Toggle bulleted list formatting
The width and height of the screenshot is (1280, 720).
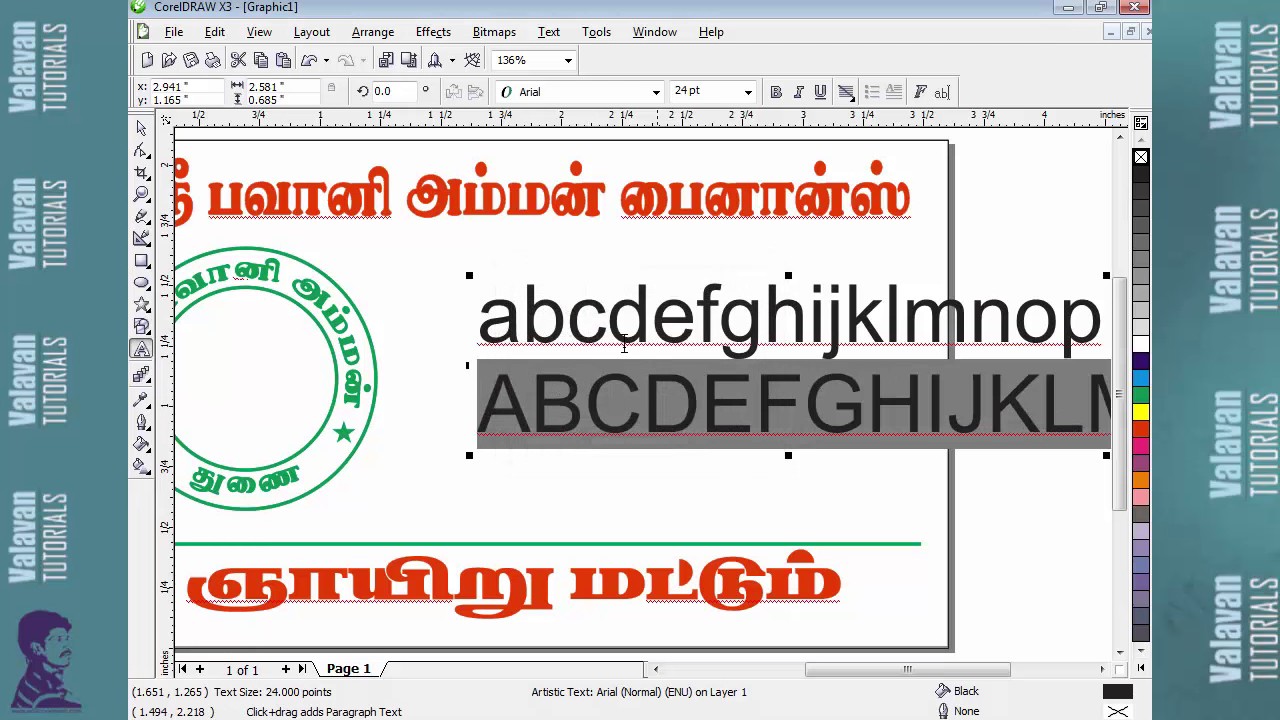tap(872, 92)
